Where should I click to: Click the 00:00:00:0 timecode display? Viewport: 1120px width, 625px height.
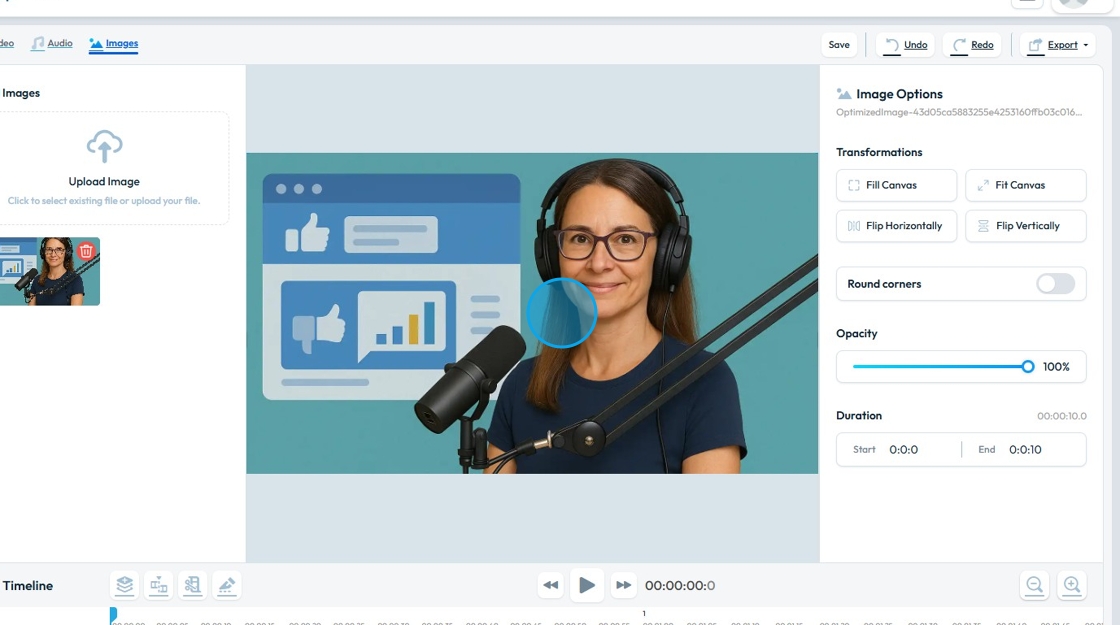[680, 585]
